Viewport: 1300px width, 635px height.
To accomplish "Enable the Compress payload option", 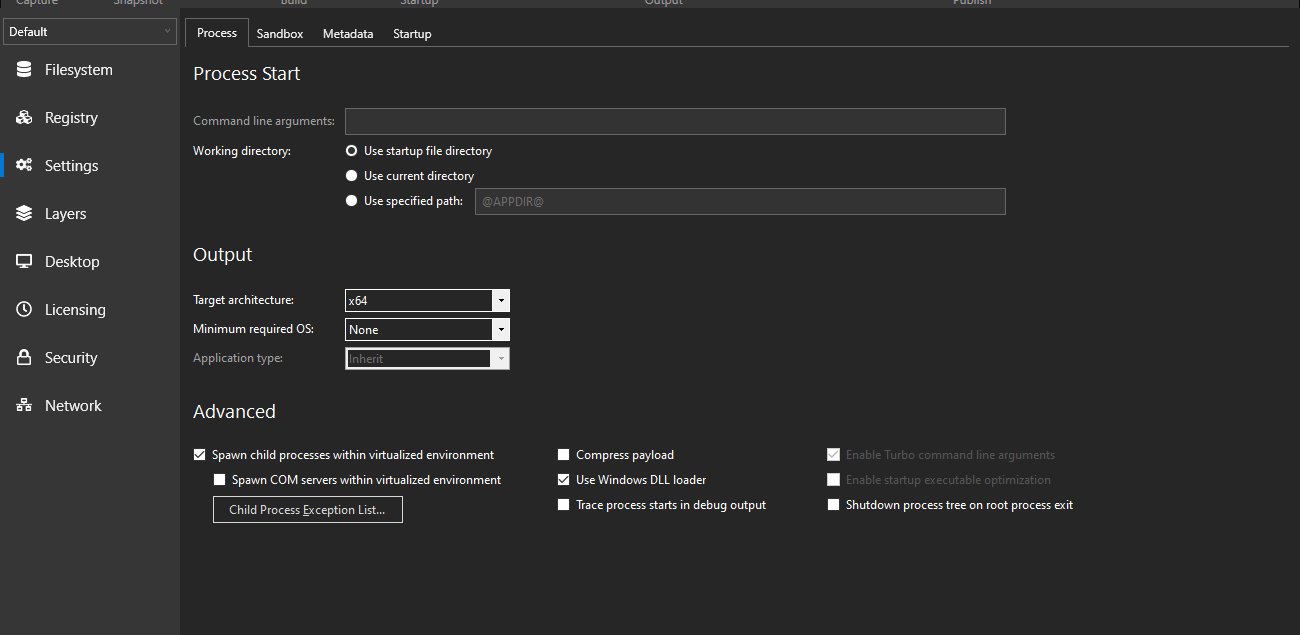I will coord(563,454).
